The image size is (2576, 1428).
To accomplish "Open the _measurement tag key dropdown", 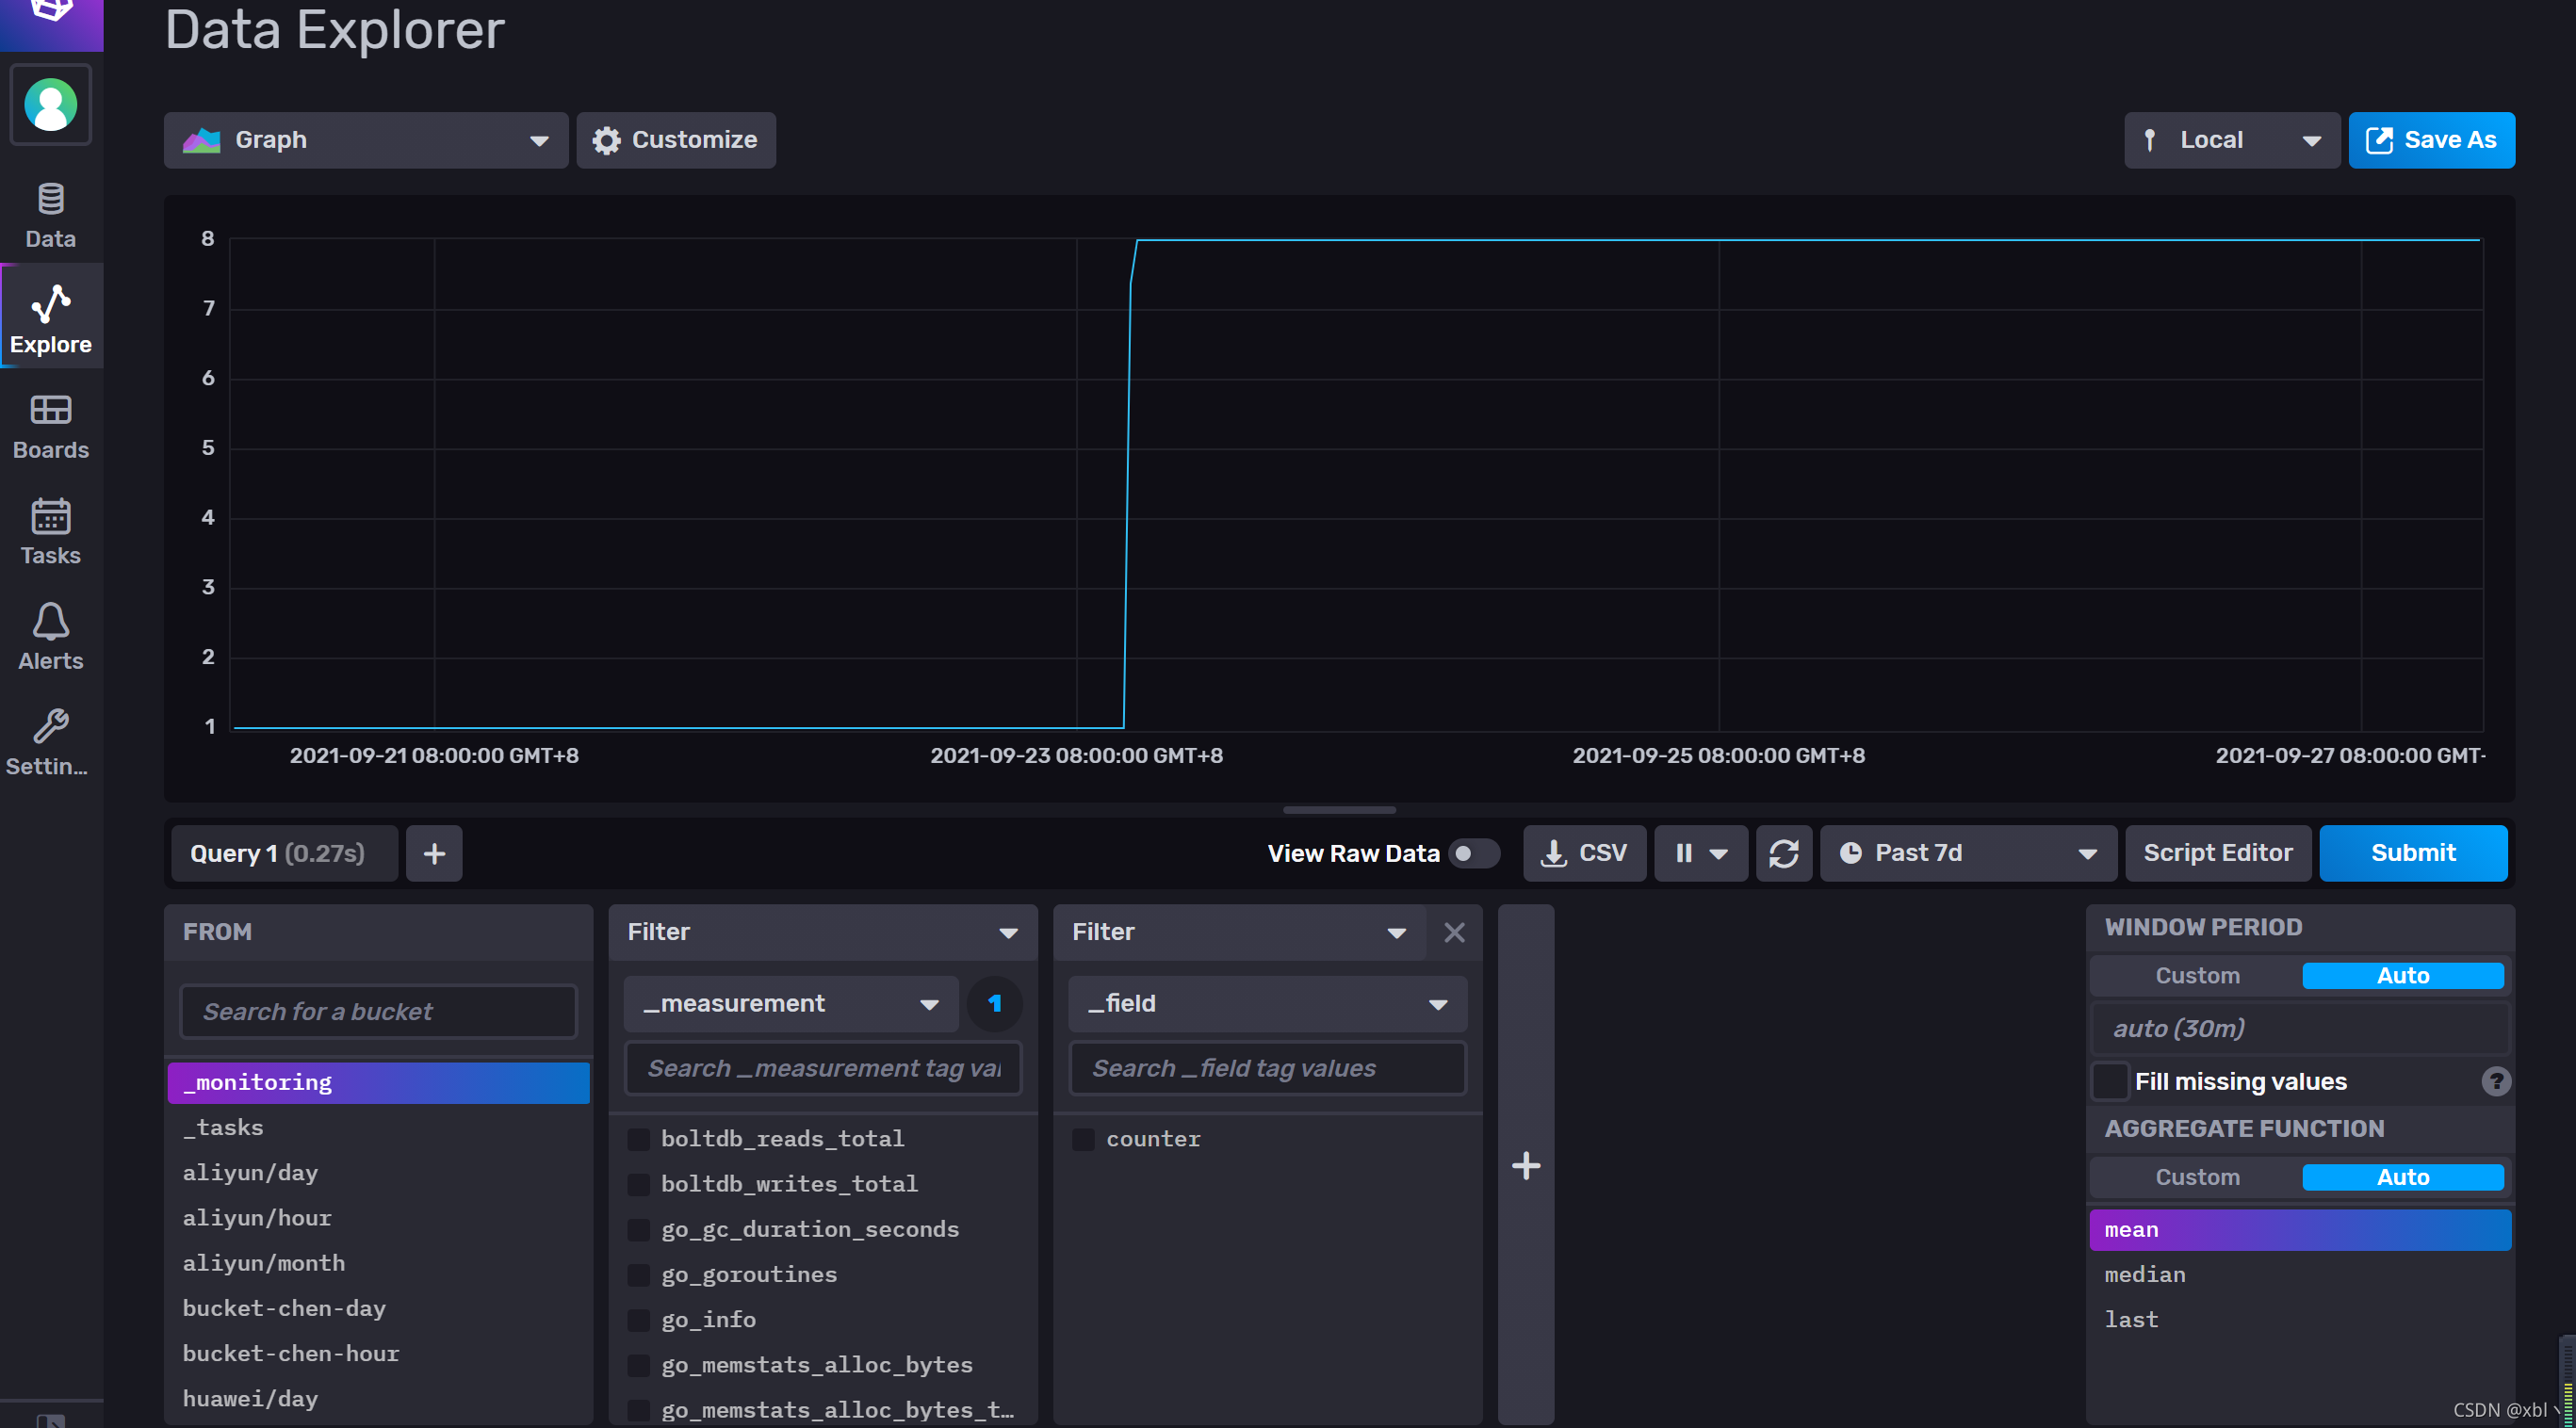I will pos(791,1003).
